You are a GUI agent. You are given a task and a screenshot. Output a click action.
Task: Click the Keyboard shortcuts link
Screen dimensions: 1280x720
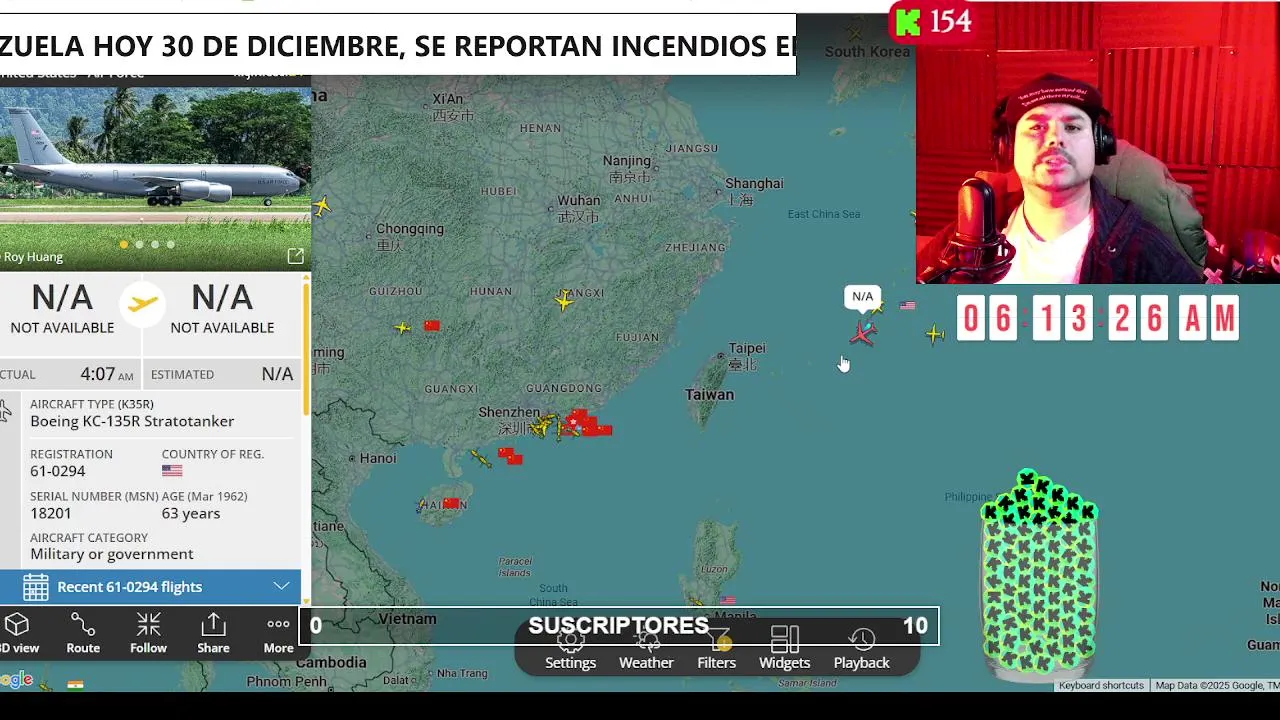[x=1101, y=685]
